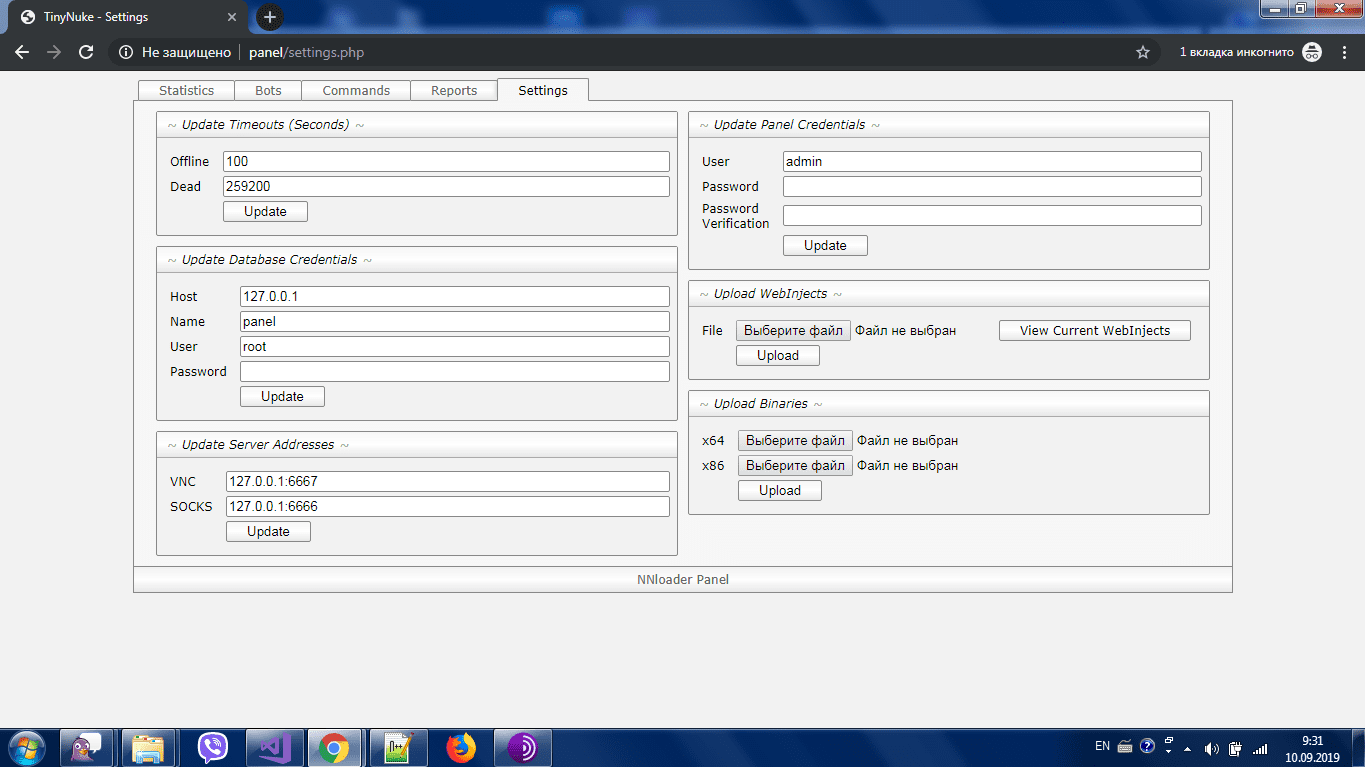The width and height of the screenshot is (1365, 767).
Task: Click the Show Desktop strip on the taskbar
Action: (1358, 747)
